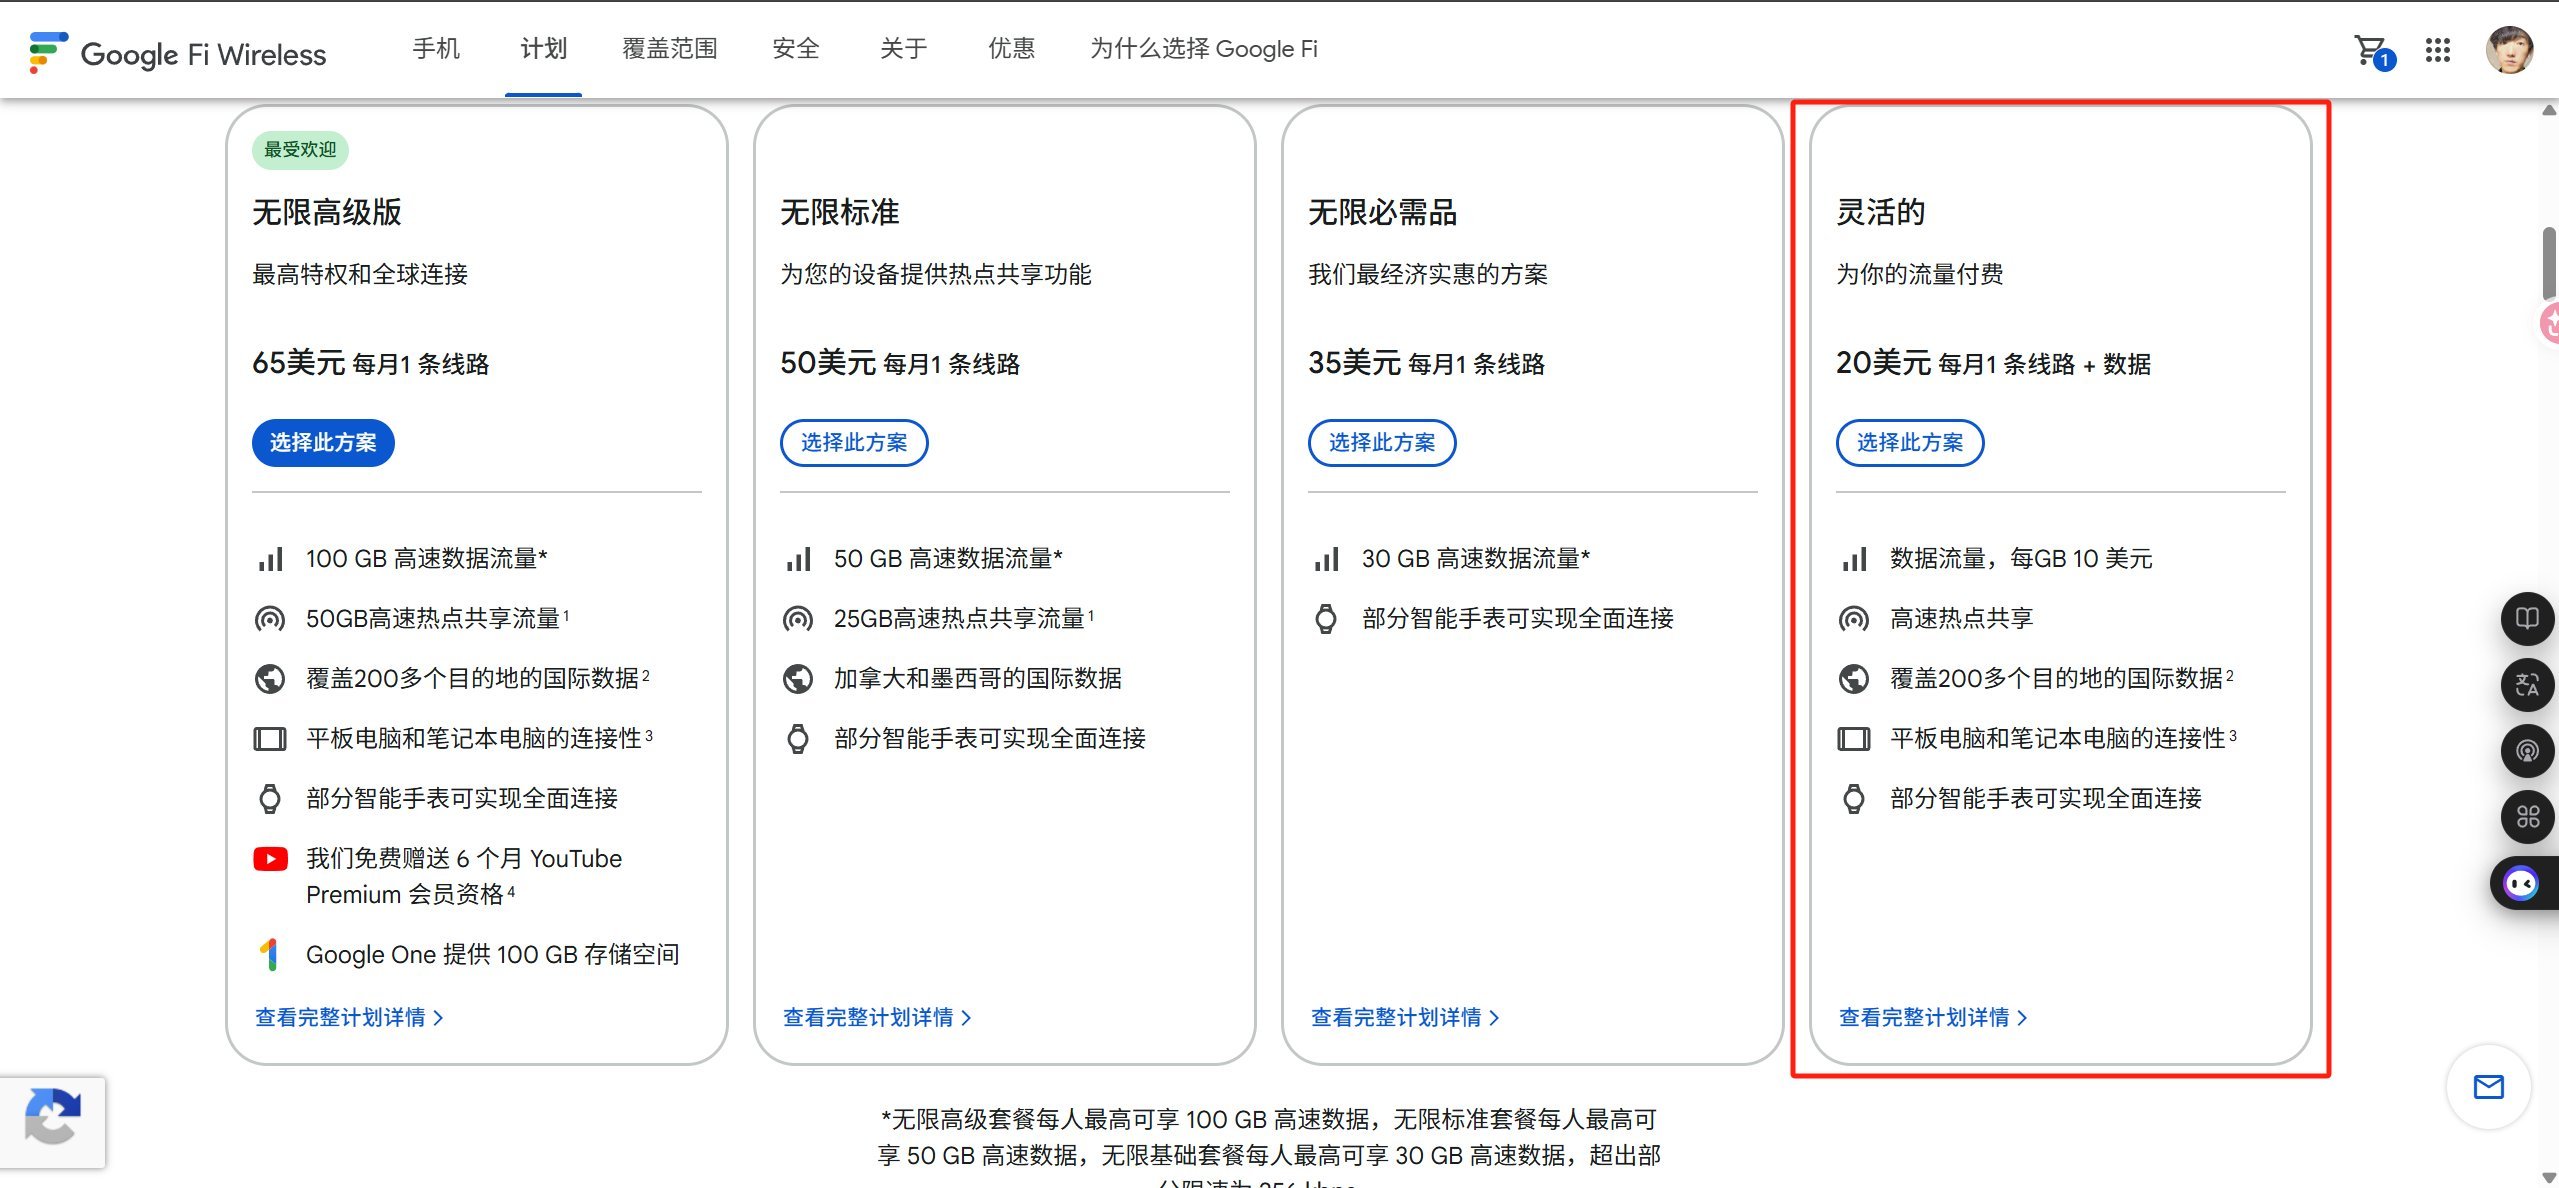Image resolution: width=2559 pixels, height=1188 pixels.
Task: Click the YouTube icon in premium plan
Action: coord(270,859)
